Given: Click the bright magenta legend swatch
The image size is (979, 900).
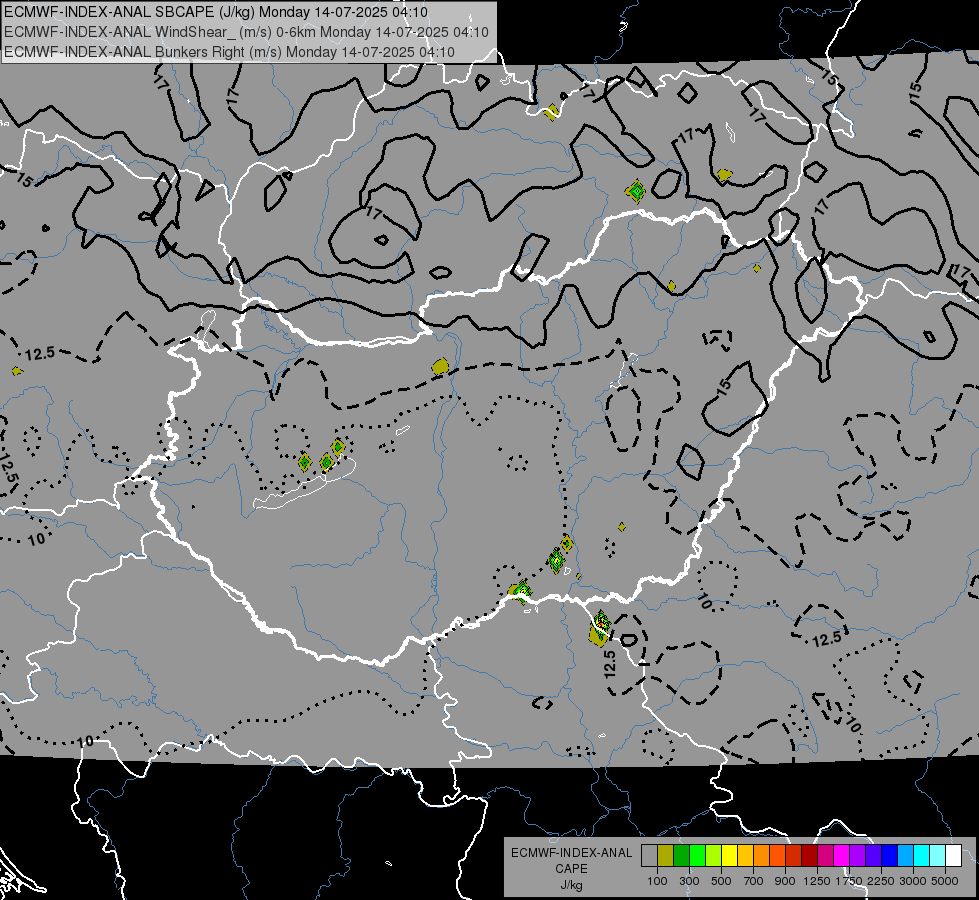Looking at the screenshot, I should (x=842, y=855).
